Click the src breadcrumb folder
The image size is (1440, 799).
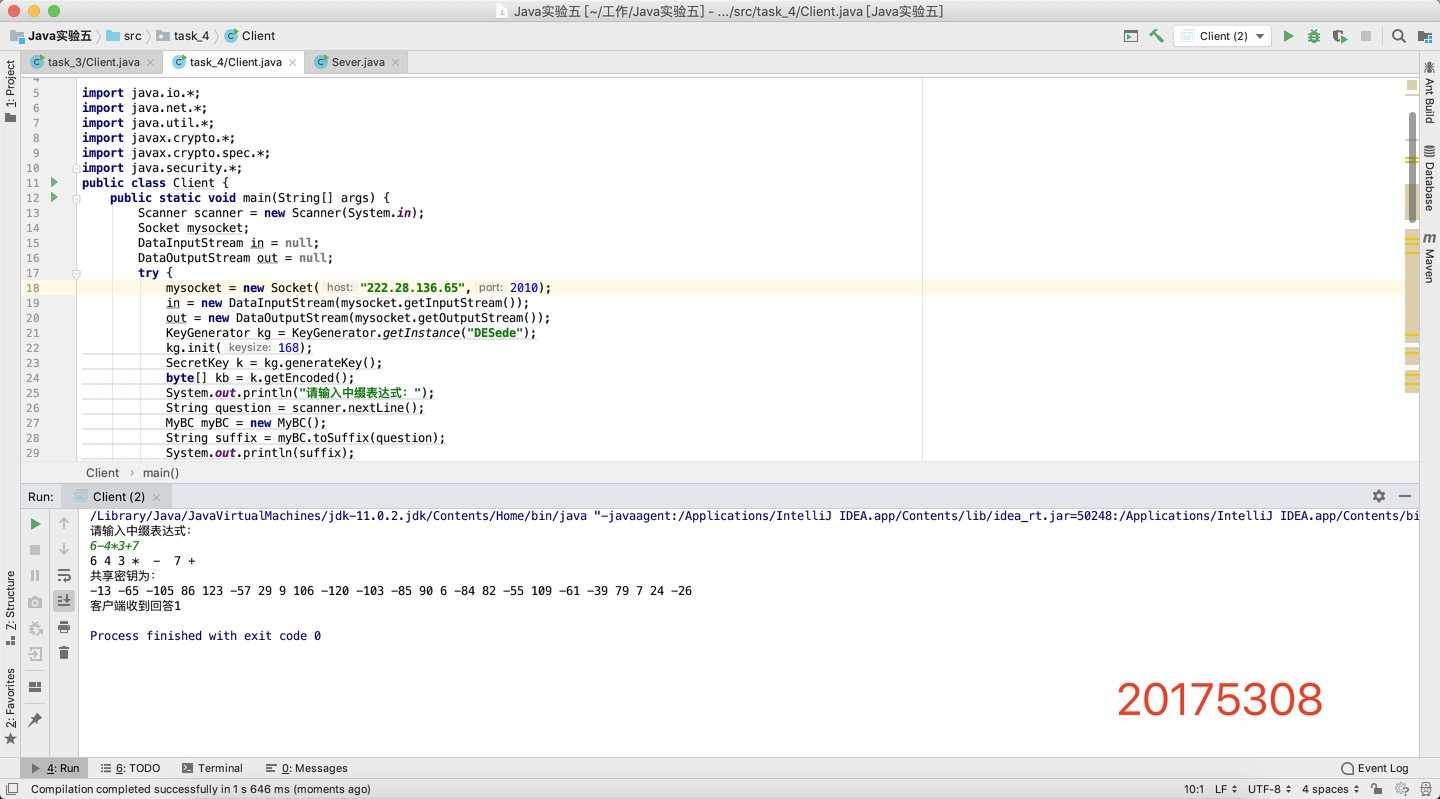[124, 36]
